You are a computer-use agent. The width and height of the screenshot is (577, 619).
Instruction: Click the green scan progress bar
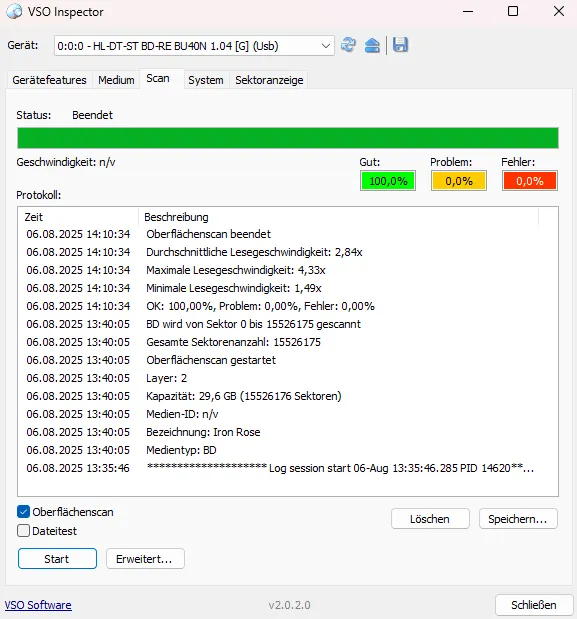tap(288, 138)
